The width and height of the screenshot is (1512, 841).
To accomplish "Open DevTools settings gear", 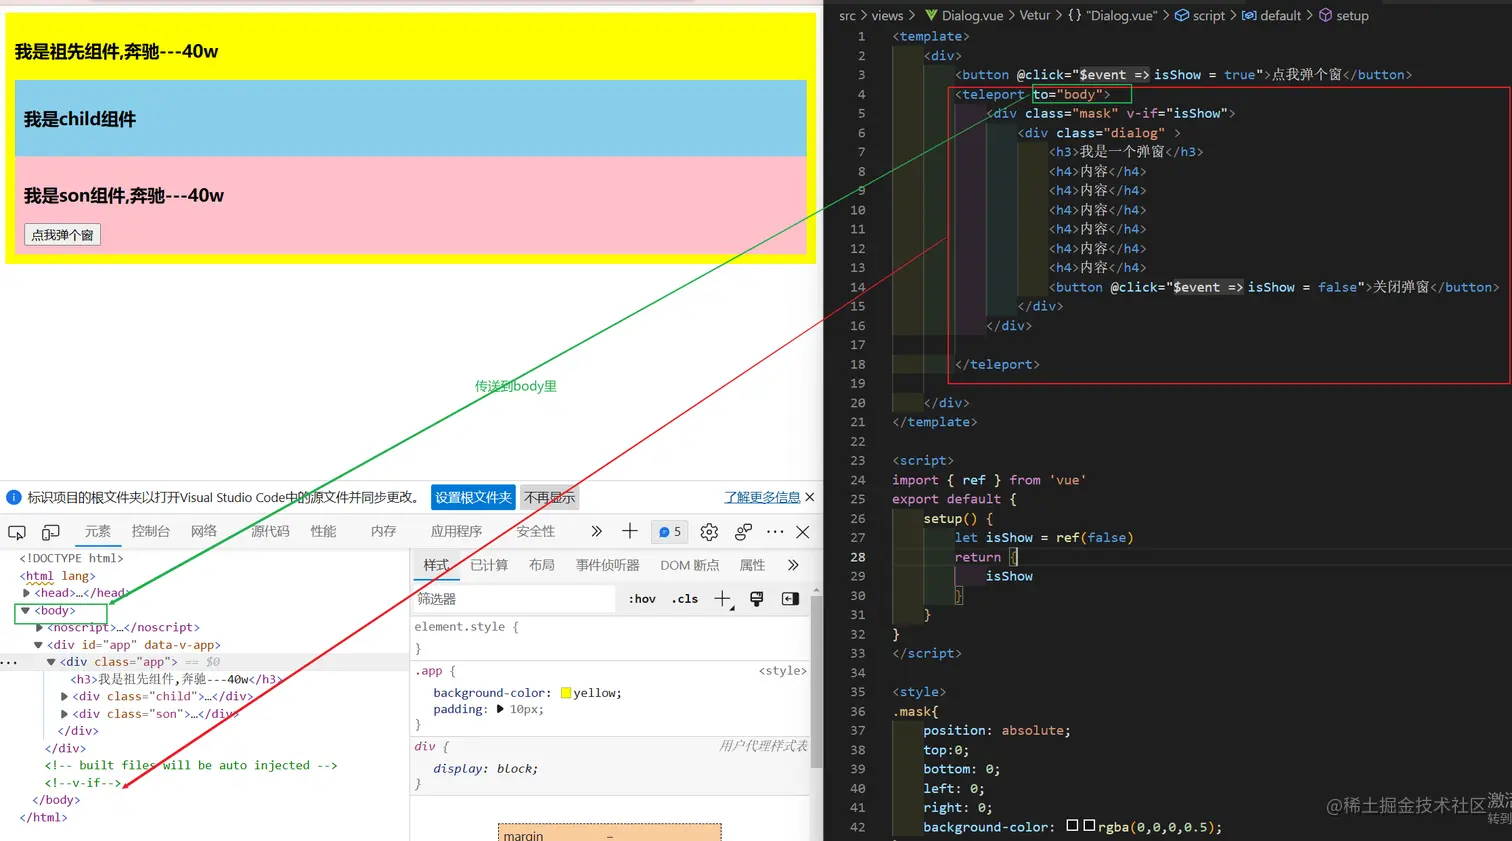I will point(709,532).
